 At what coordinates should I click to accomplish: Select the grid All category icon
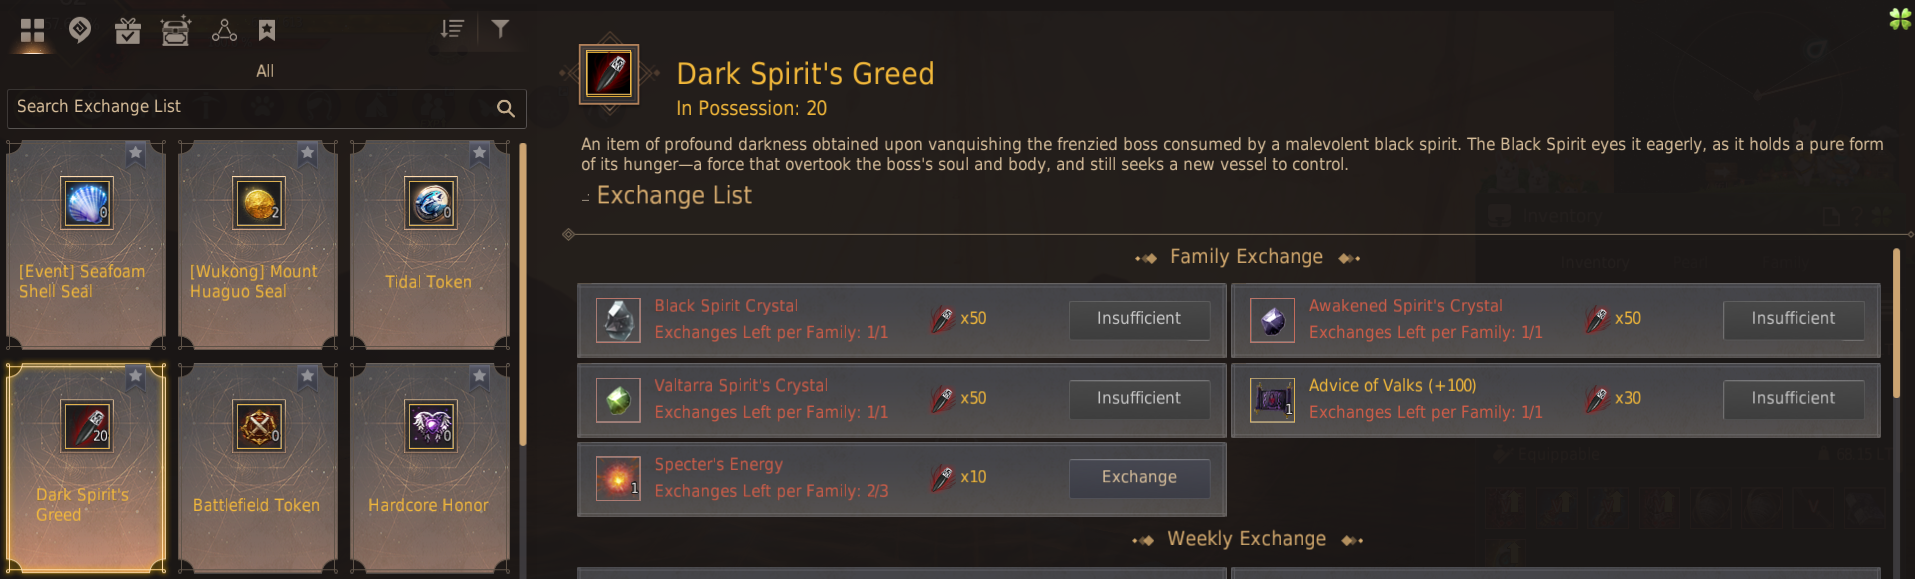pos(32,31)
